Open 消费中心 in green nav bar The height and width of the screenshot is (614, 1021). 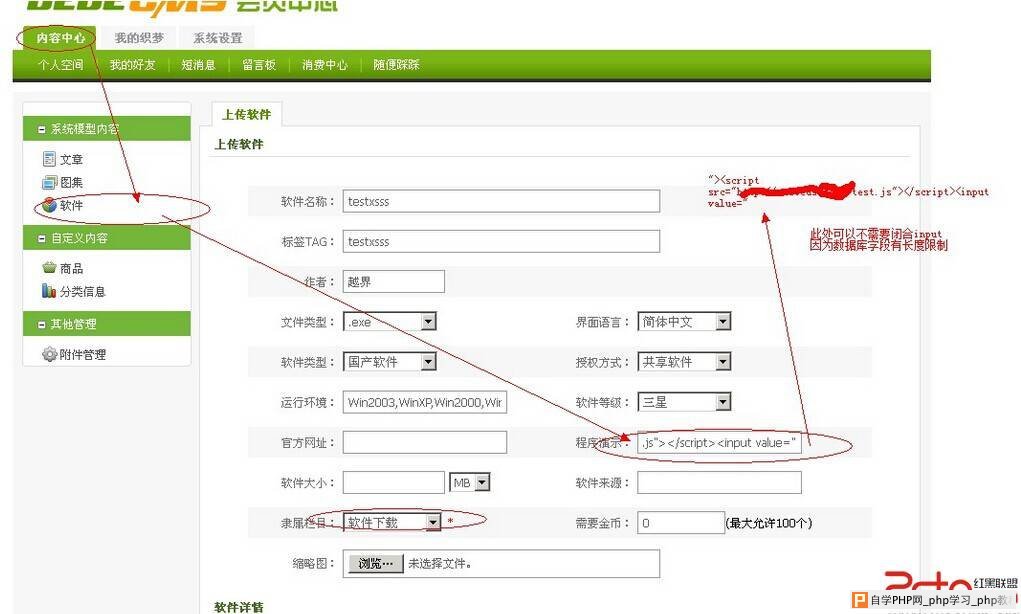click(x=325, y=64)
